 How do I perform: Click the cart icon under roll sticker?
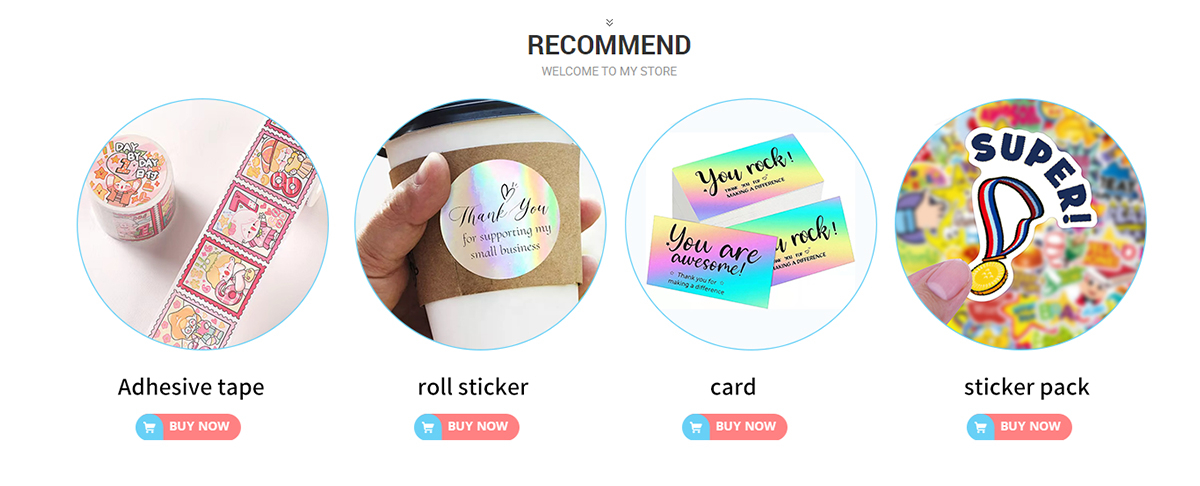click(x=428, y=427)
